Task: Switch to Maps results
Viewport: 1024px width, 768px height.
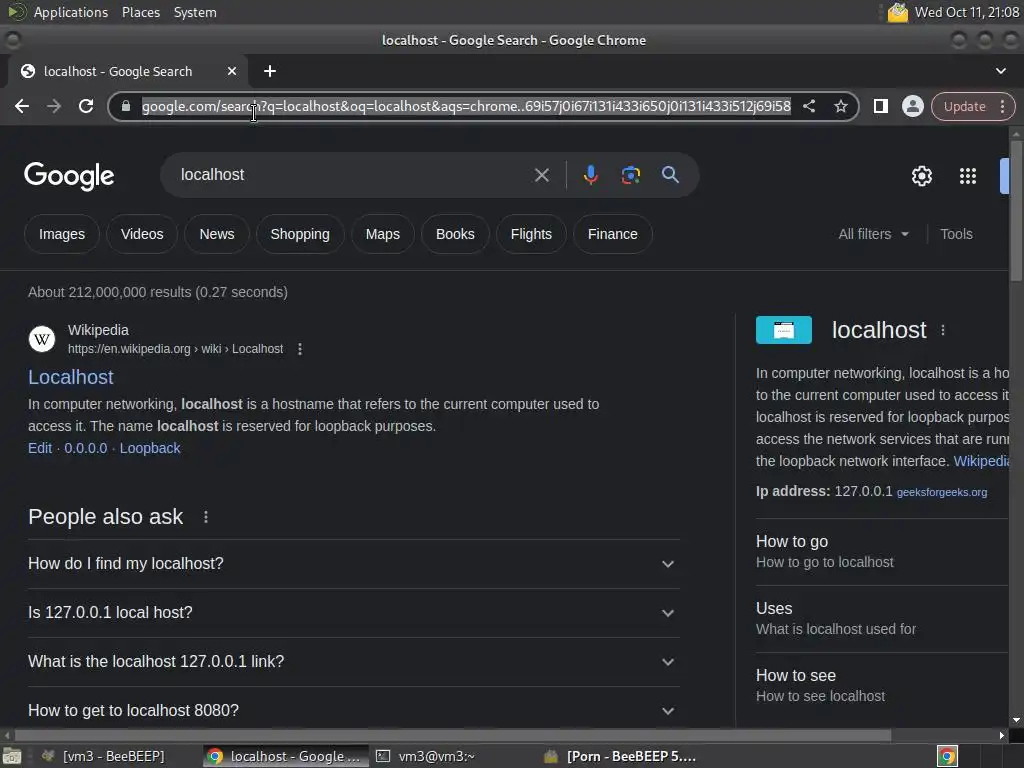Action: point(383,234)
